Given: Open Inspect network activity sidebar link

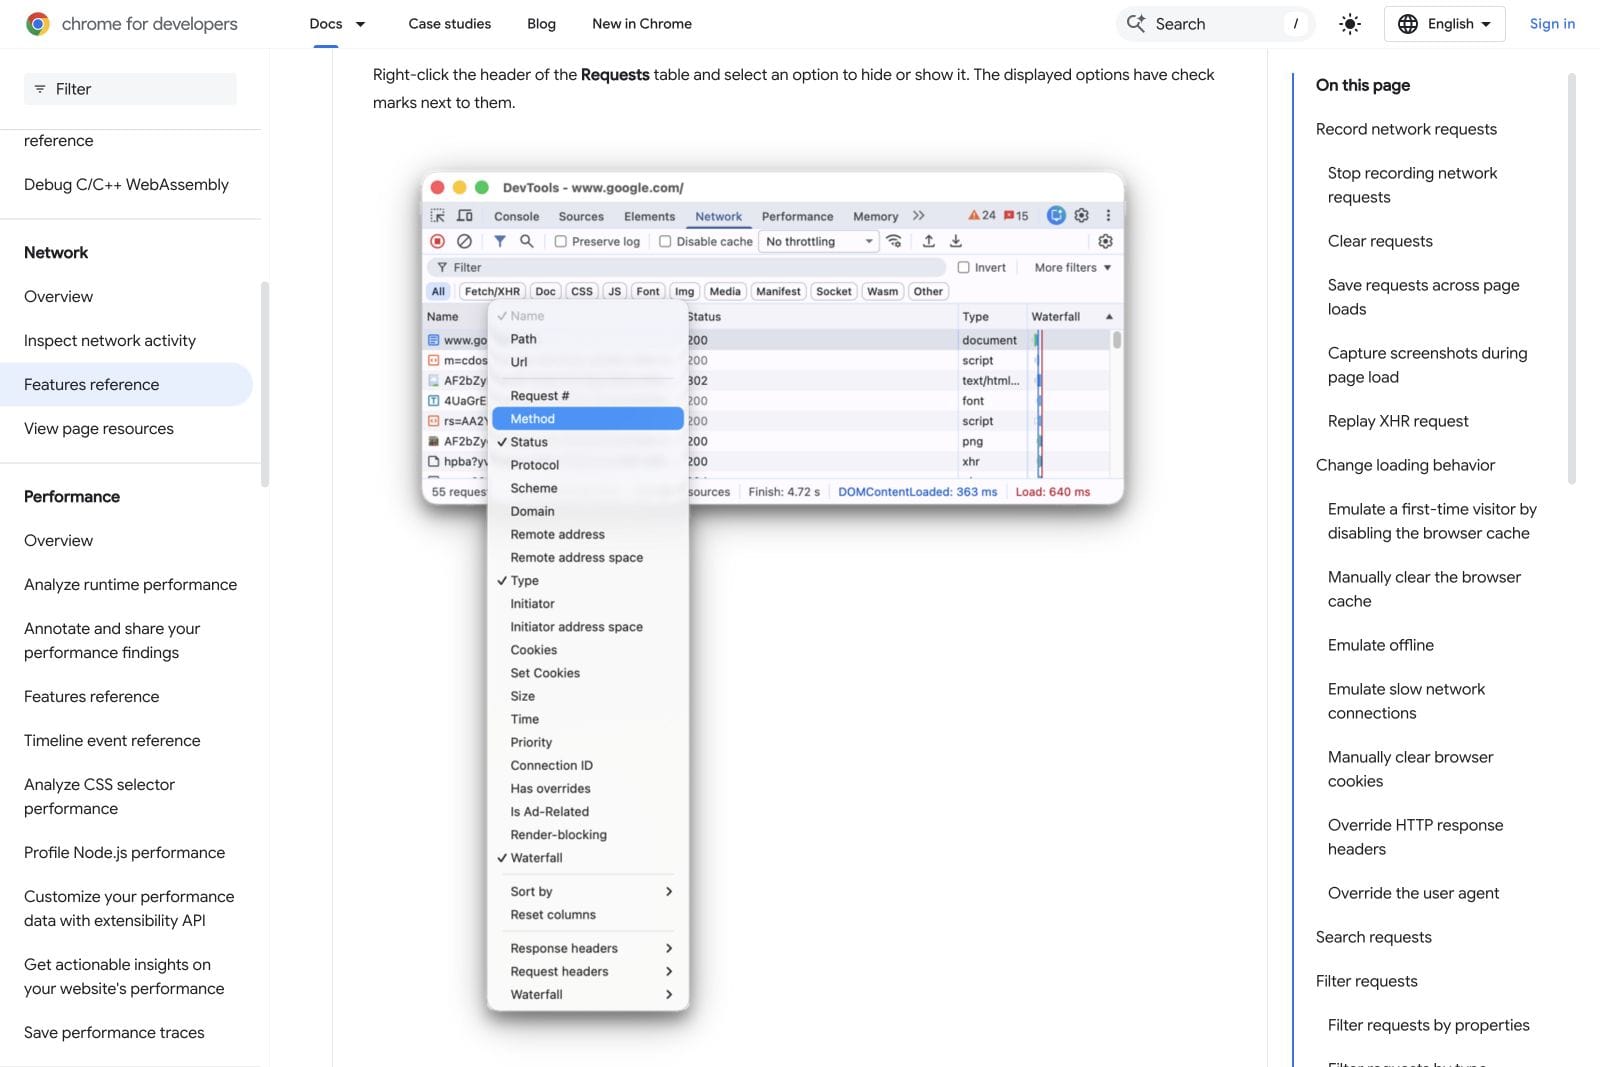Looking at the screenshot, I should 110,341.
